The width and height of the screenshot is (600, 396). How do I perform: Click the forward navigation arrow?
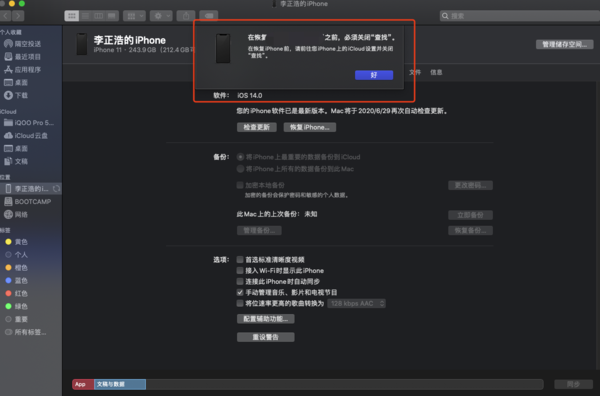[x=18, y=16]
